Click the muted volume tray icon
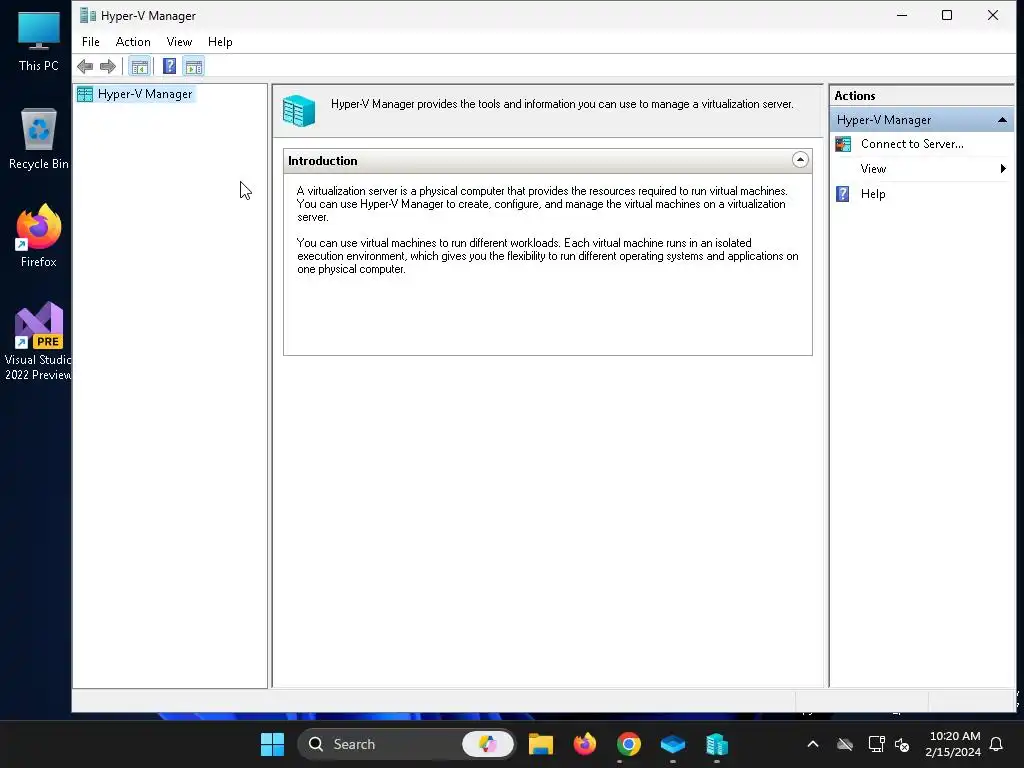The width and height of the screenshot is (1024, 768). 903,744
